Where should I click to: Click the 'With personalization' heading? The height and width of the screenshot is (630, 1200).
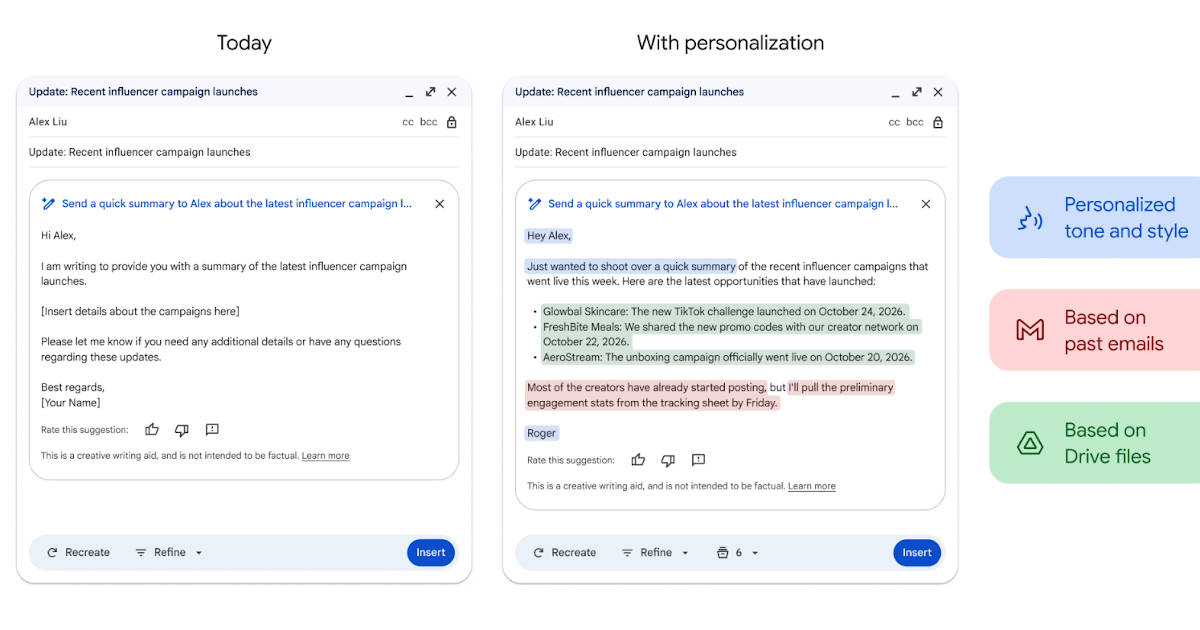pyautogui.click(x=730, y=43)
